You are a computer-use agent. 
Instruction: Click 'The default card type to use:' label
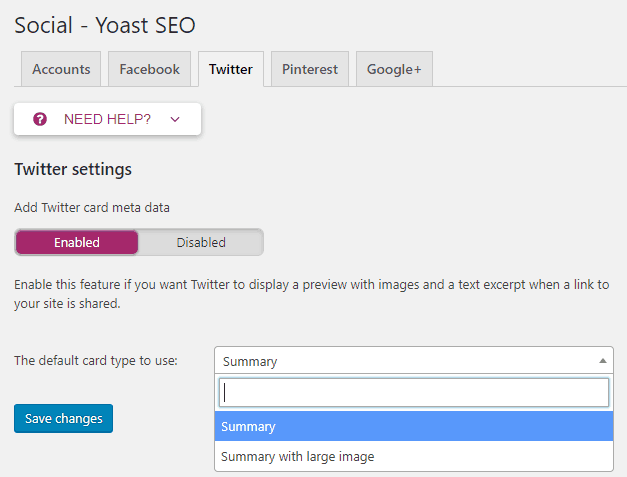click(96, 361)
